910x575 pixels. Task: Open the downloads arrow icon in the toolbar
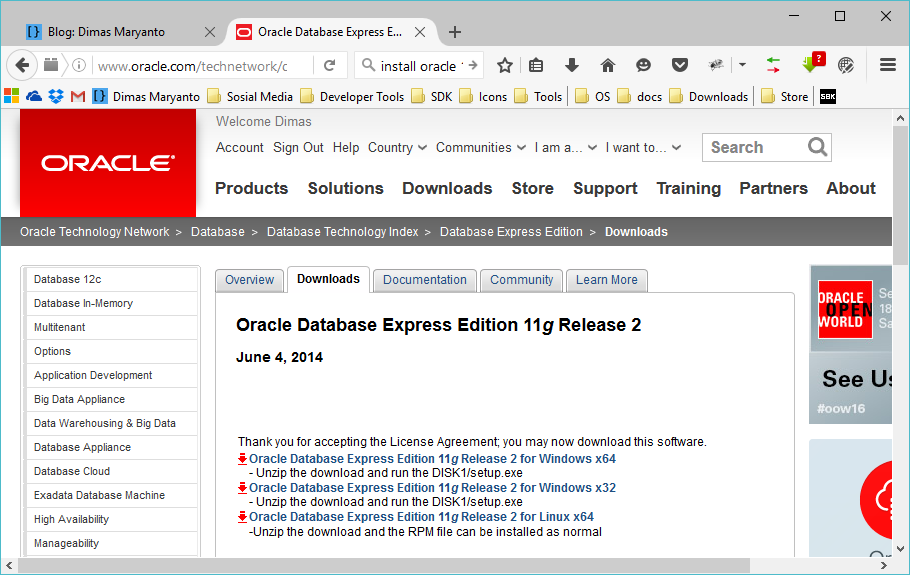(x=572, y=66)
